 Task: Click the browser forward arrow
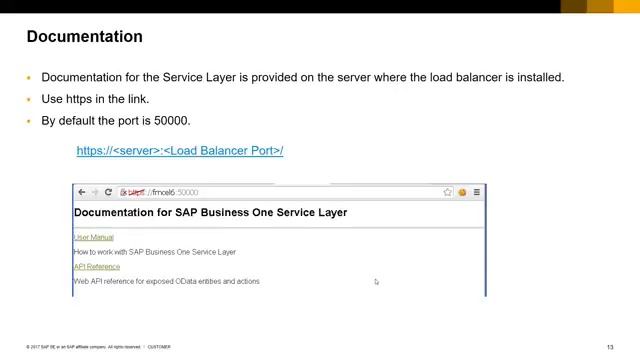[x=95, y=192]
